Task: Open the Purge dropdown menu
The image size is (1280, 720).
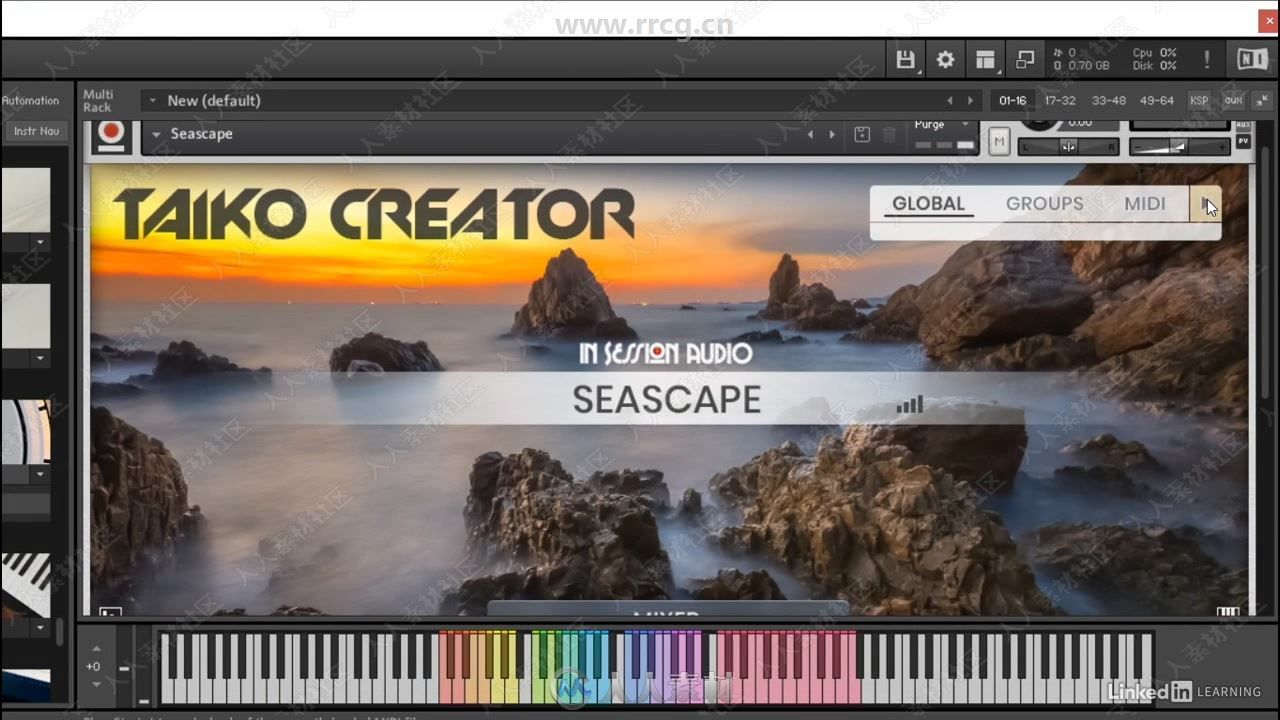Action: pyautogui.click(x=965, y=124)
